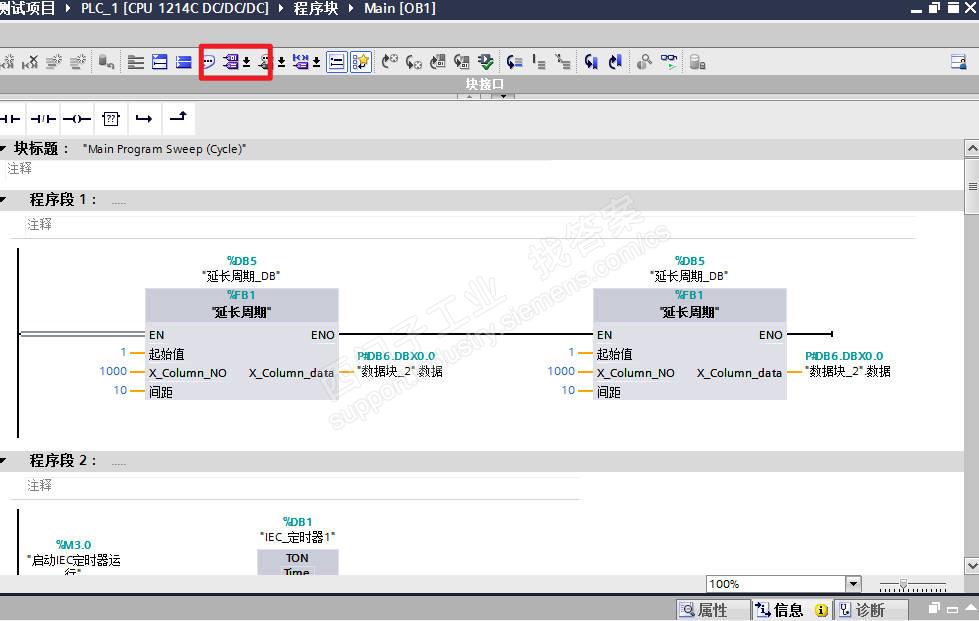Click the delete network toolbar icon
Image resolution: width=979 pixels, height=621 pixels.
point(30,62)
